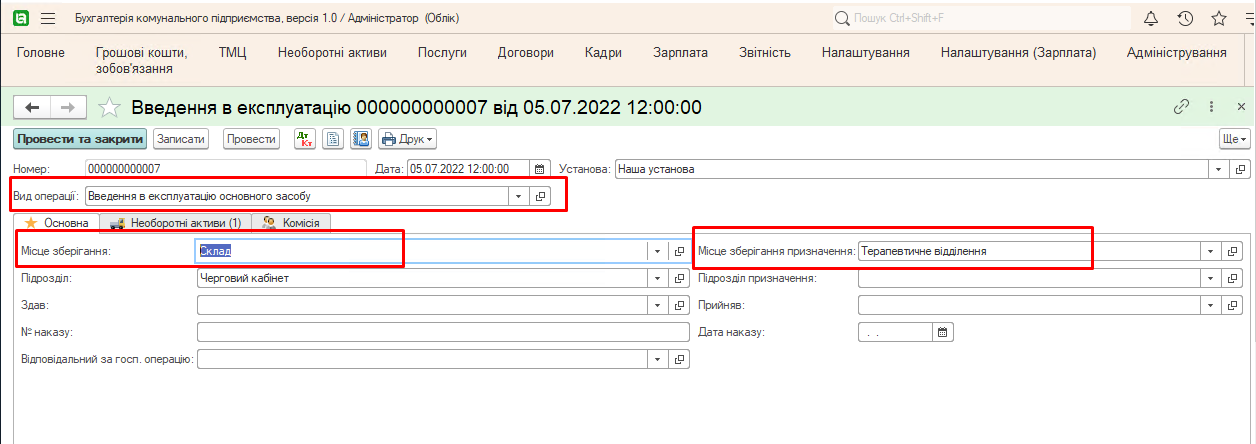The image size is (1256, 444).
Task: Expand the Друк print dropdown
Action: [408, 139]
